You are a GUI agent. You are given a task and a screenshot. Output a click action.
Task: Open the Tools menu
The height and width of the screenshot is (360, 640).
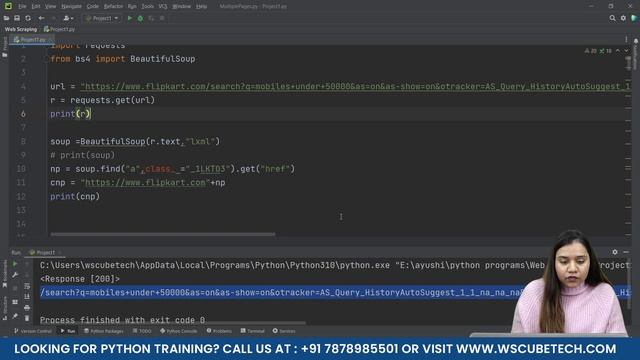click(x=147, y=7)
